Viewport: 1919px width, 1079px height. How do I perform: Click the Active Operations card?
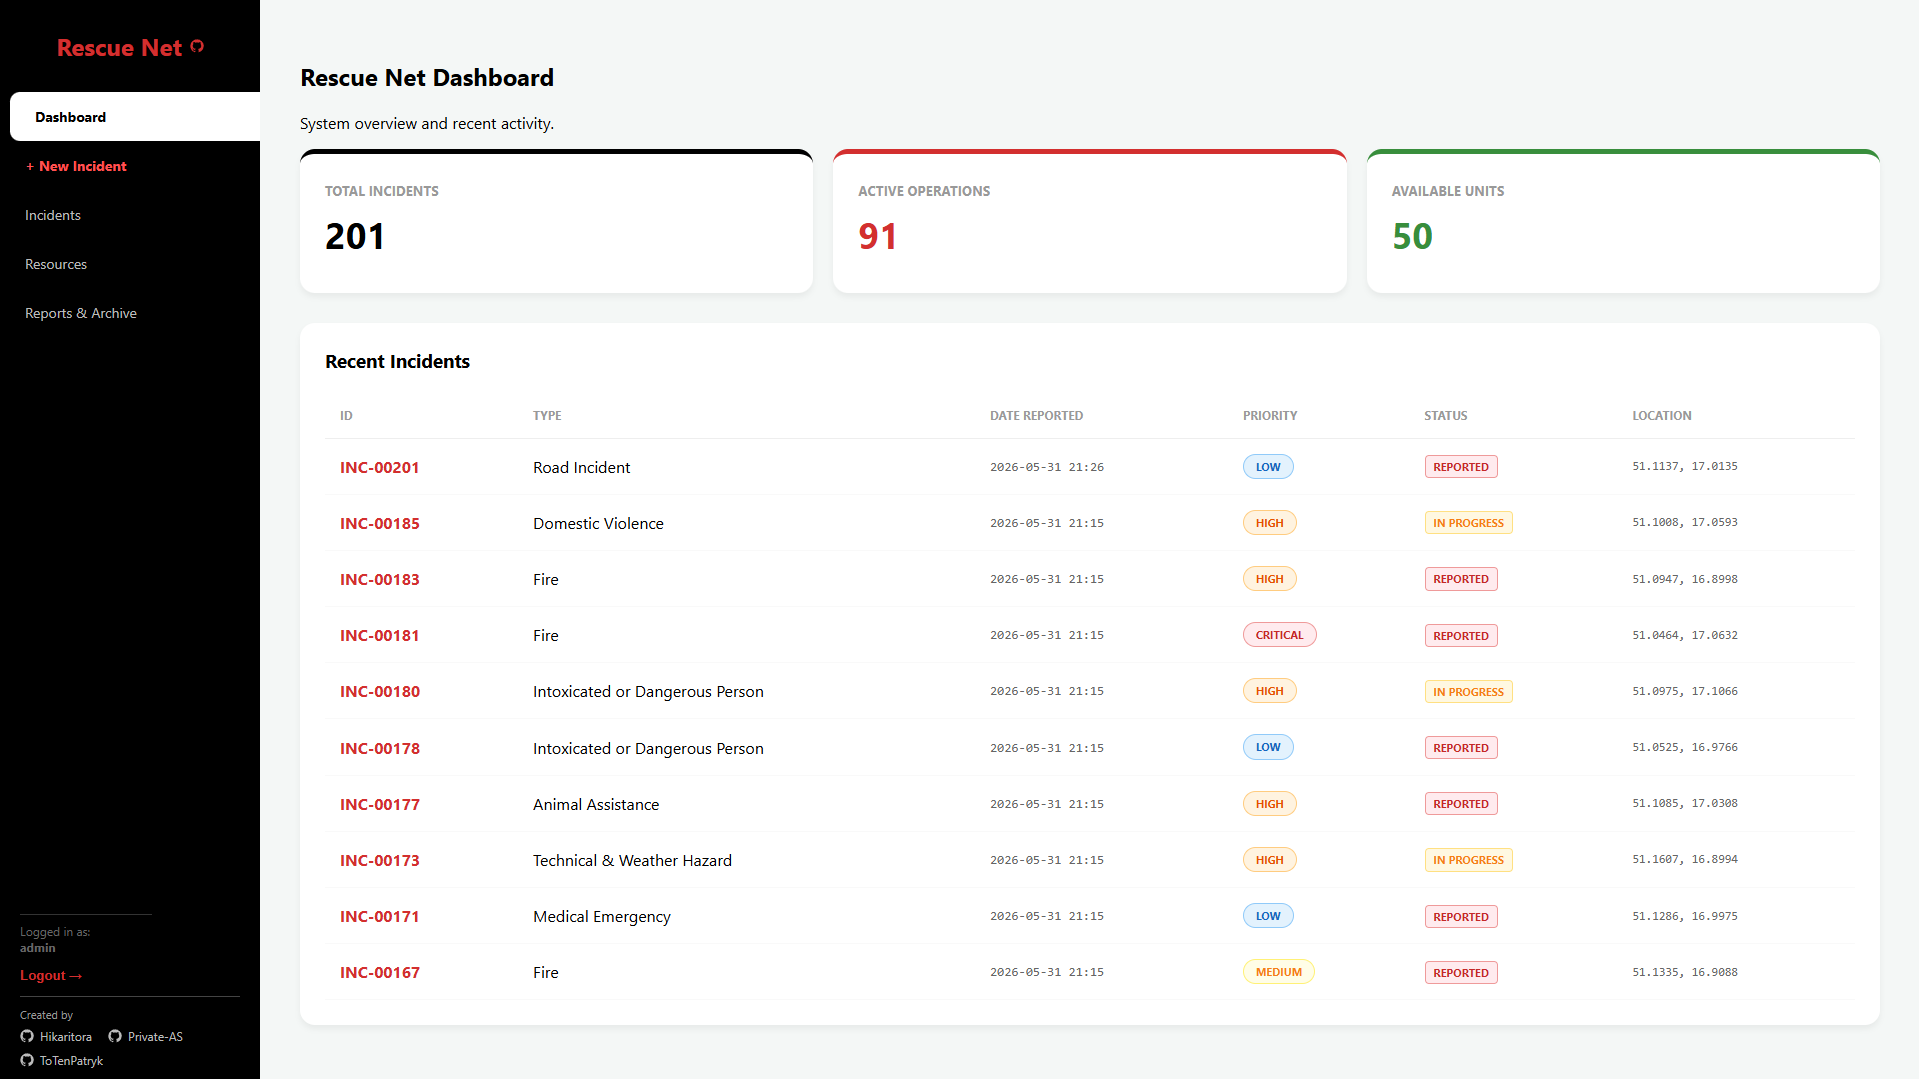click(x=1089, y=221)
